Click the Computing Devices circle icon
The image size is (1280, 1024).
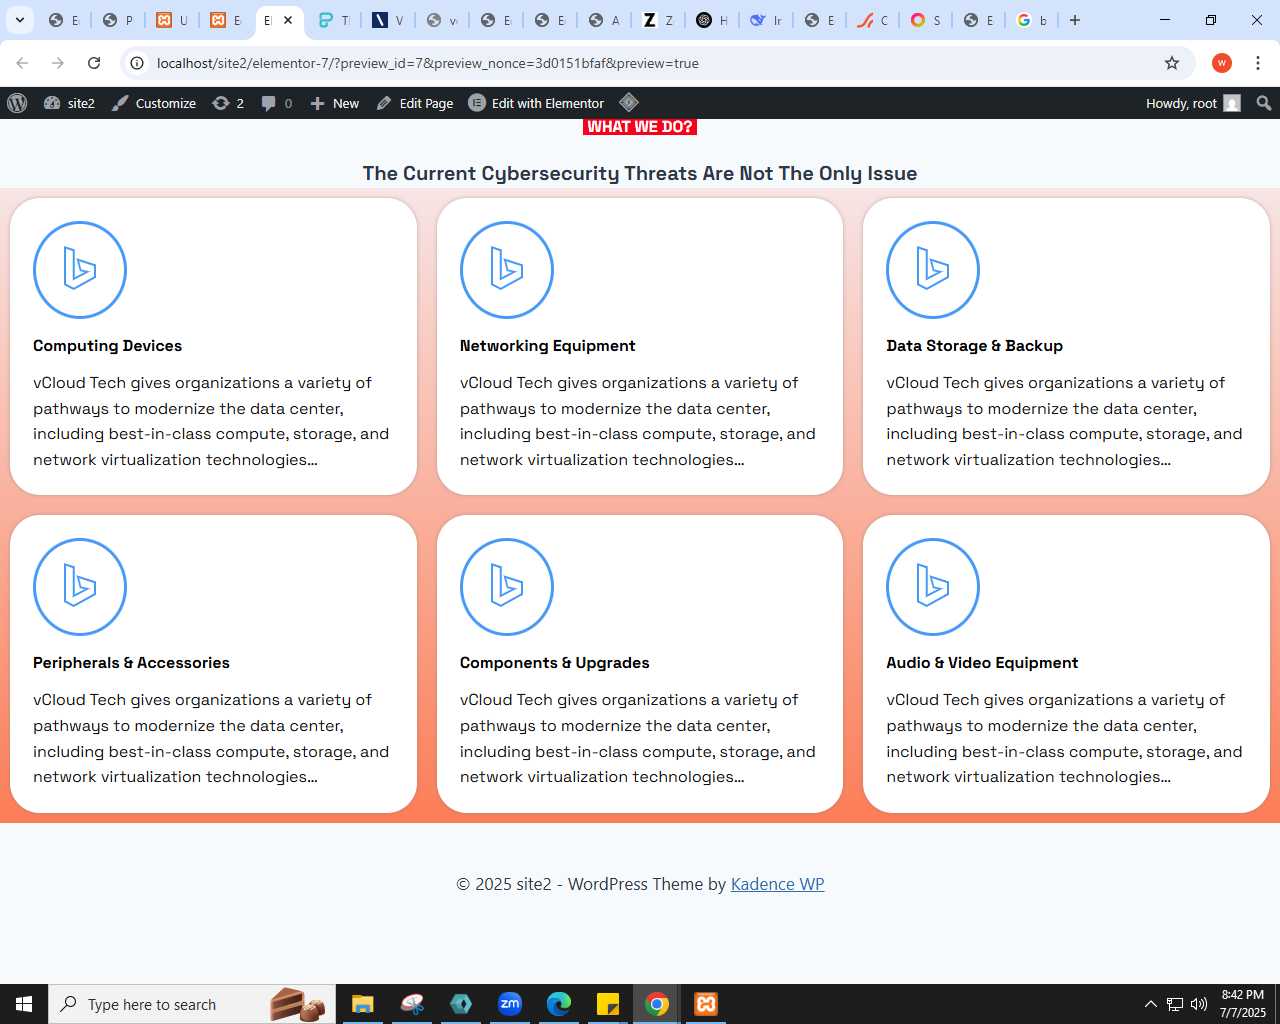pyautogui.click(x=80, y=269)
